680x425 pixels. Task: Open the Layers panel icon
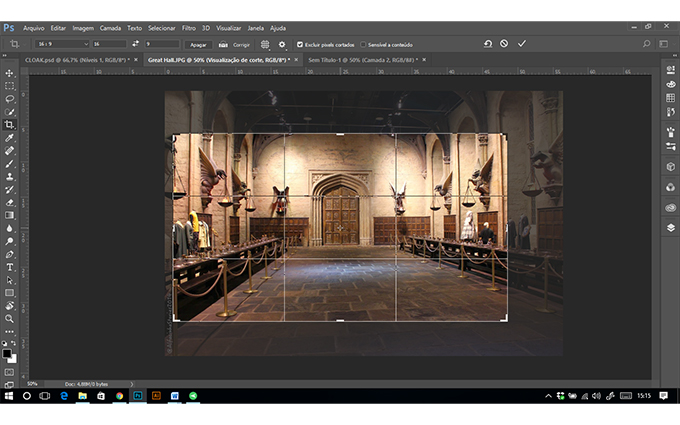[x=670, y=228]
